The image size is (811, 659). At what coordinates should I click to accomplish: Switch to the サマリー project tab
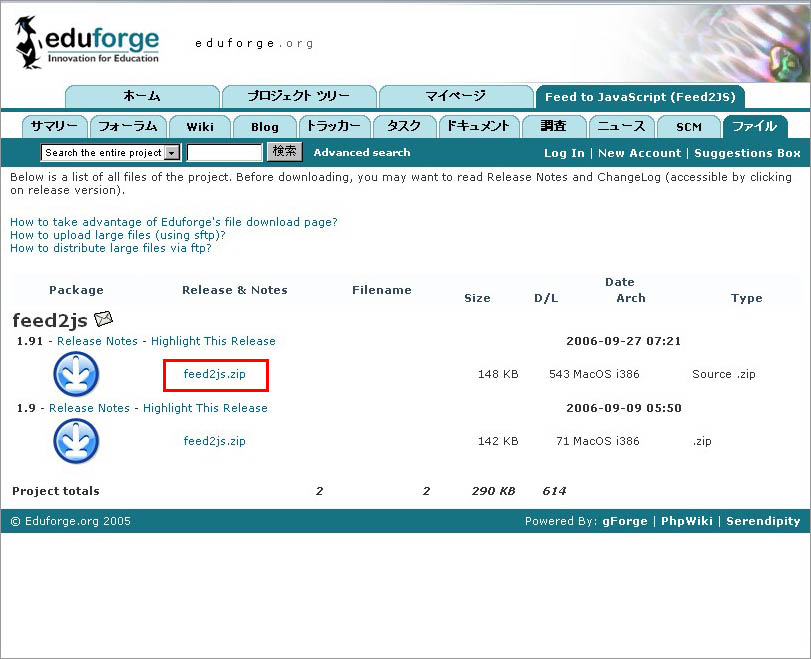pos(54,126)
